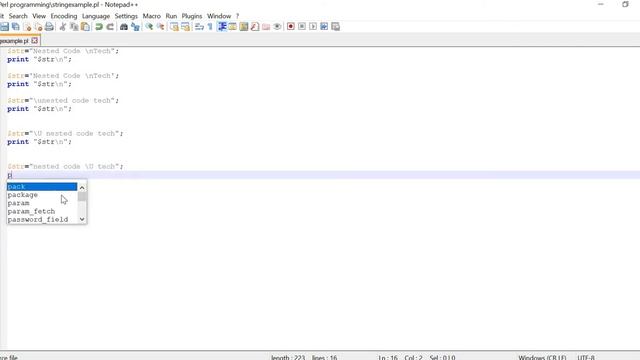Screen dimensions: 640x360
Task: Toggle the file monitoring eye icon
Action: tap(277, 27)
